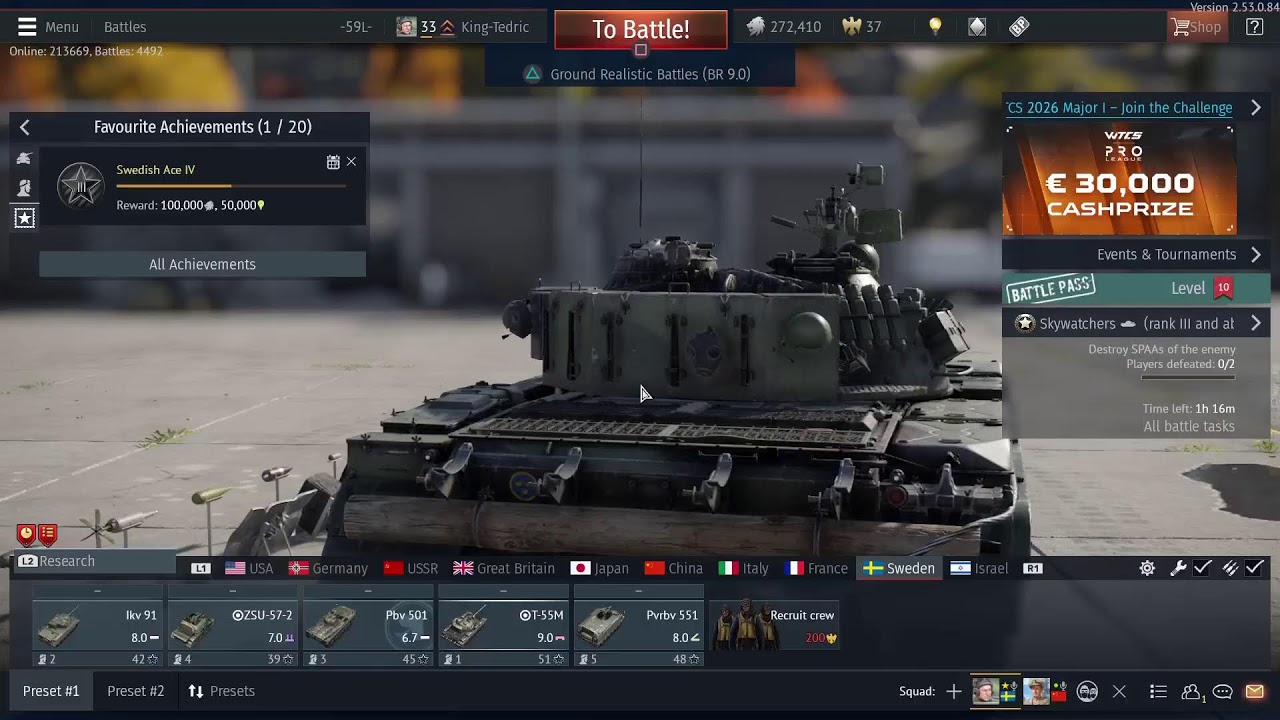Select Israel nation tab
The image size is (1280, 720).
(x=979, y=568)
